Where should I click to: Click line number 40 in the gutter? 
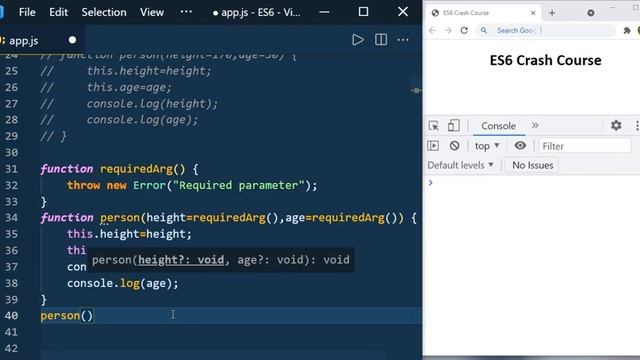(11, 316)
